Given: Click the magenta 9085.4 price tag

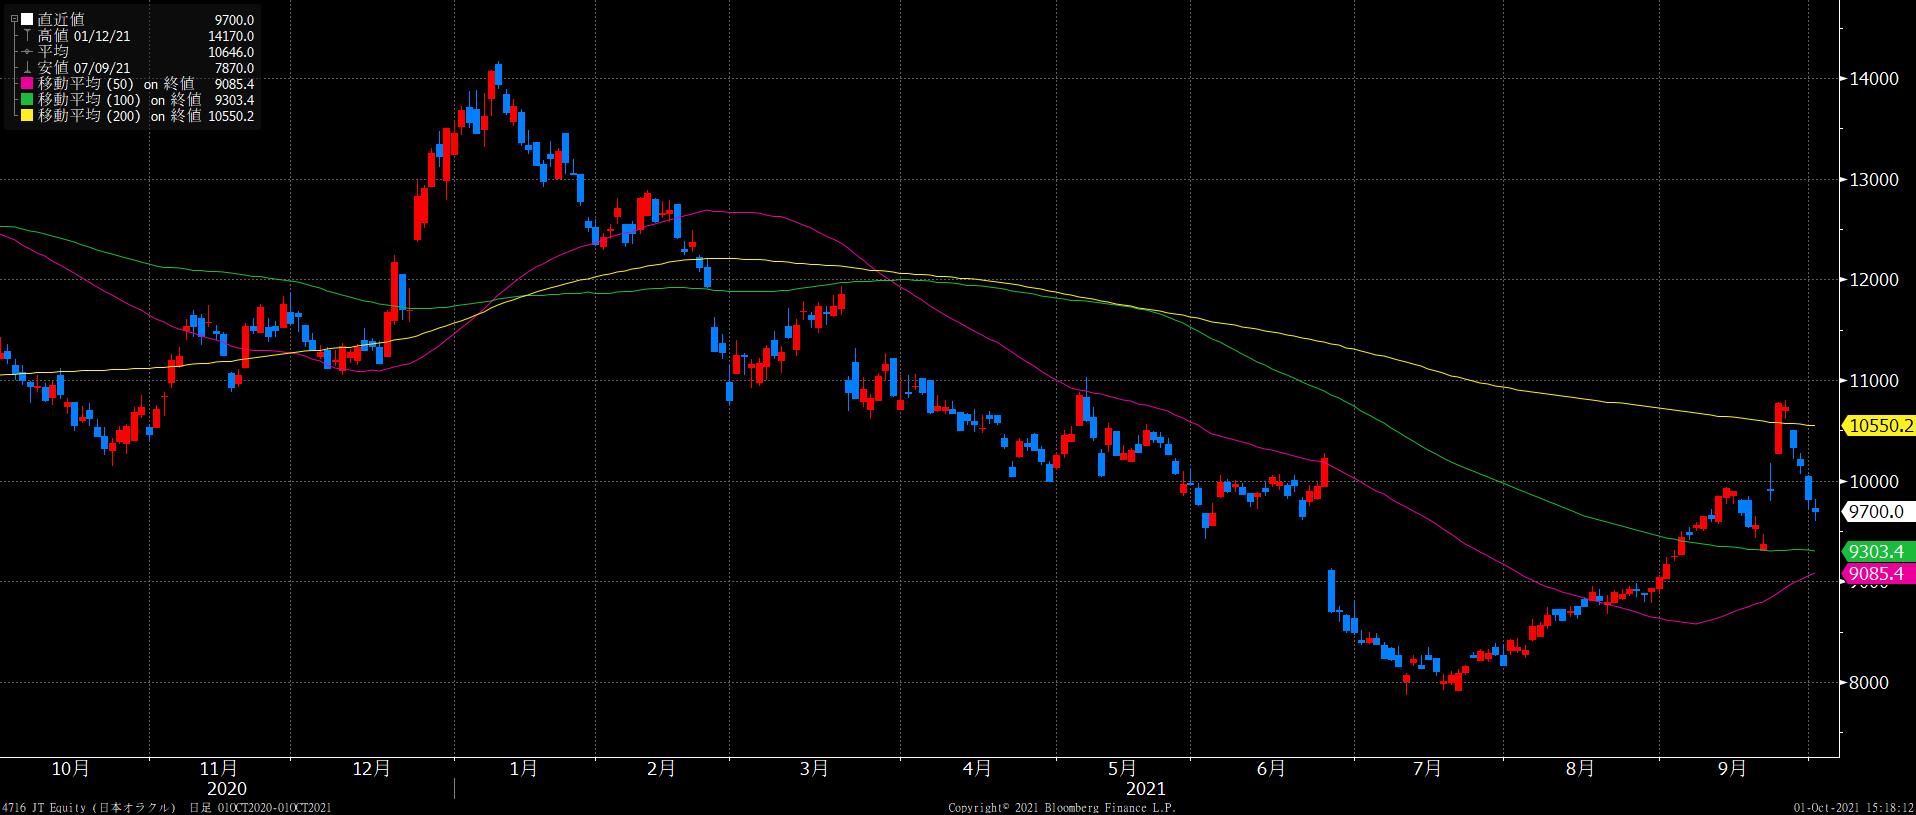Looking at the screenshot, I should tap(1877, 574).
